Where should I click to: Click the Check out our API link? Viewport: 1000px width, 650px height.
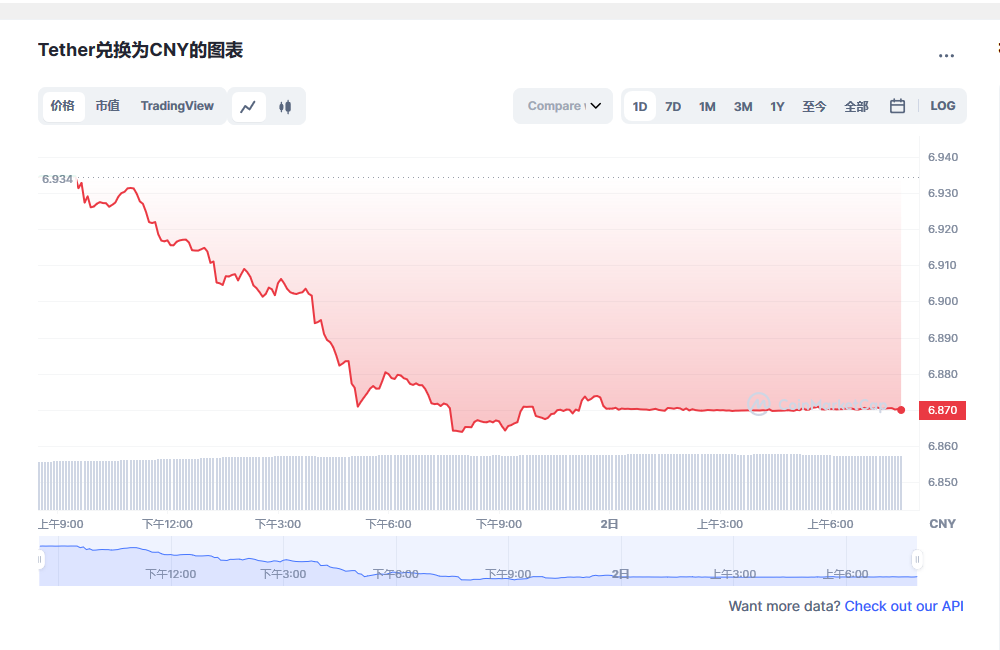tap(904, 606)
